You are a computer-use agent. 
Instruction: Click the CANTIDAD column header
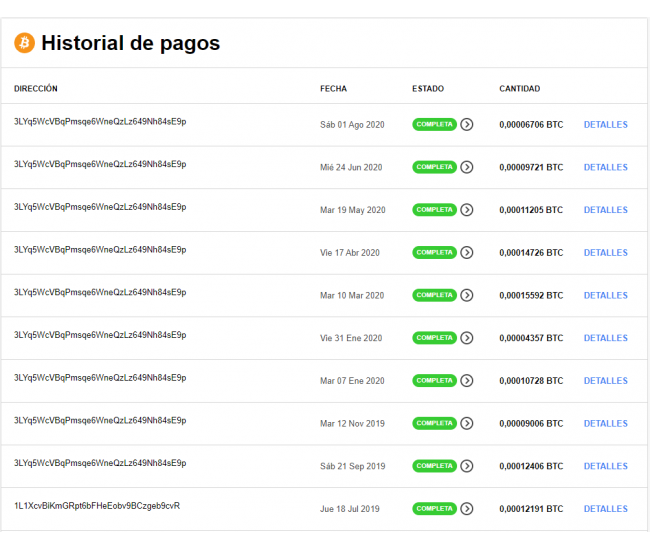pyautogui.click(x=519, y=89)
